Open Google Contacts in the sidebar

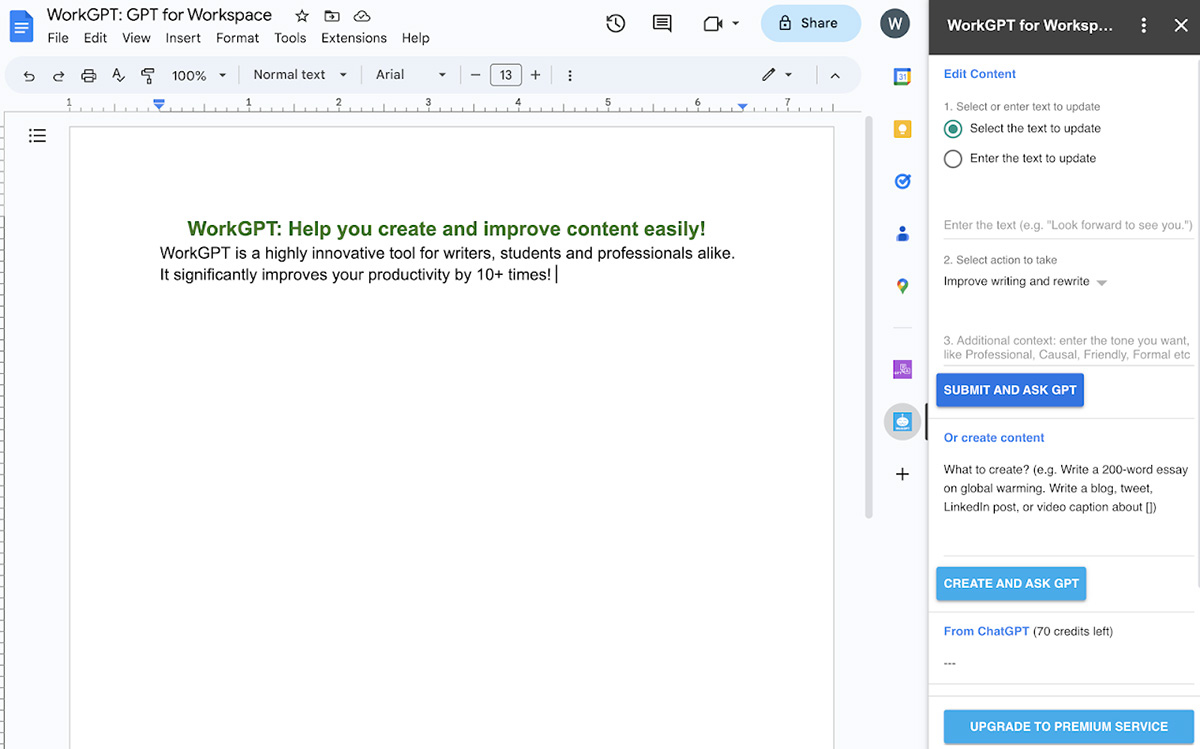(903, 233)
